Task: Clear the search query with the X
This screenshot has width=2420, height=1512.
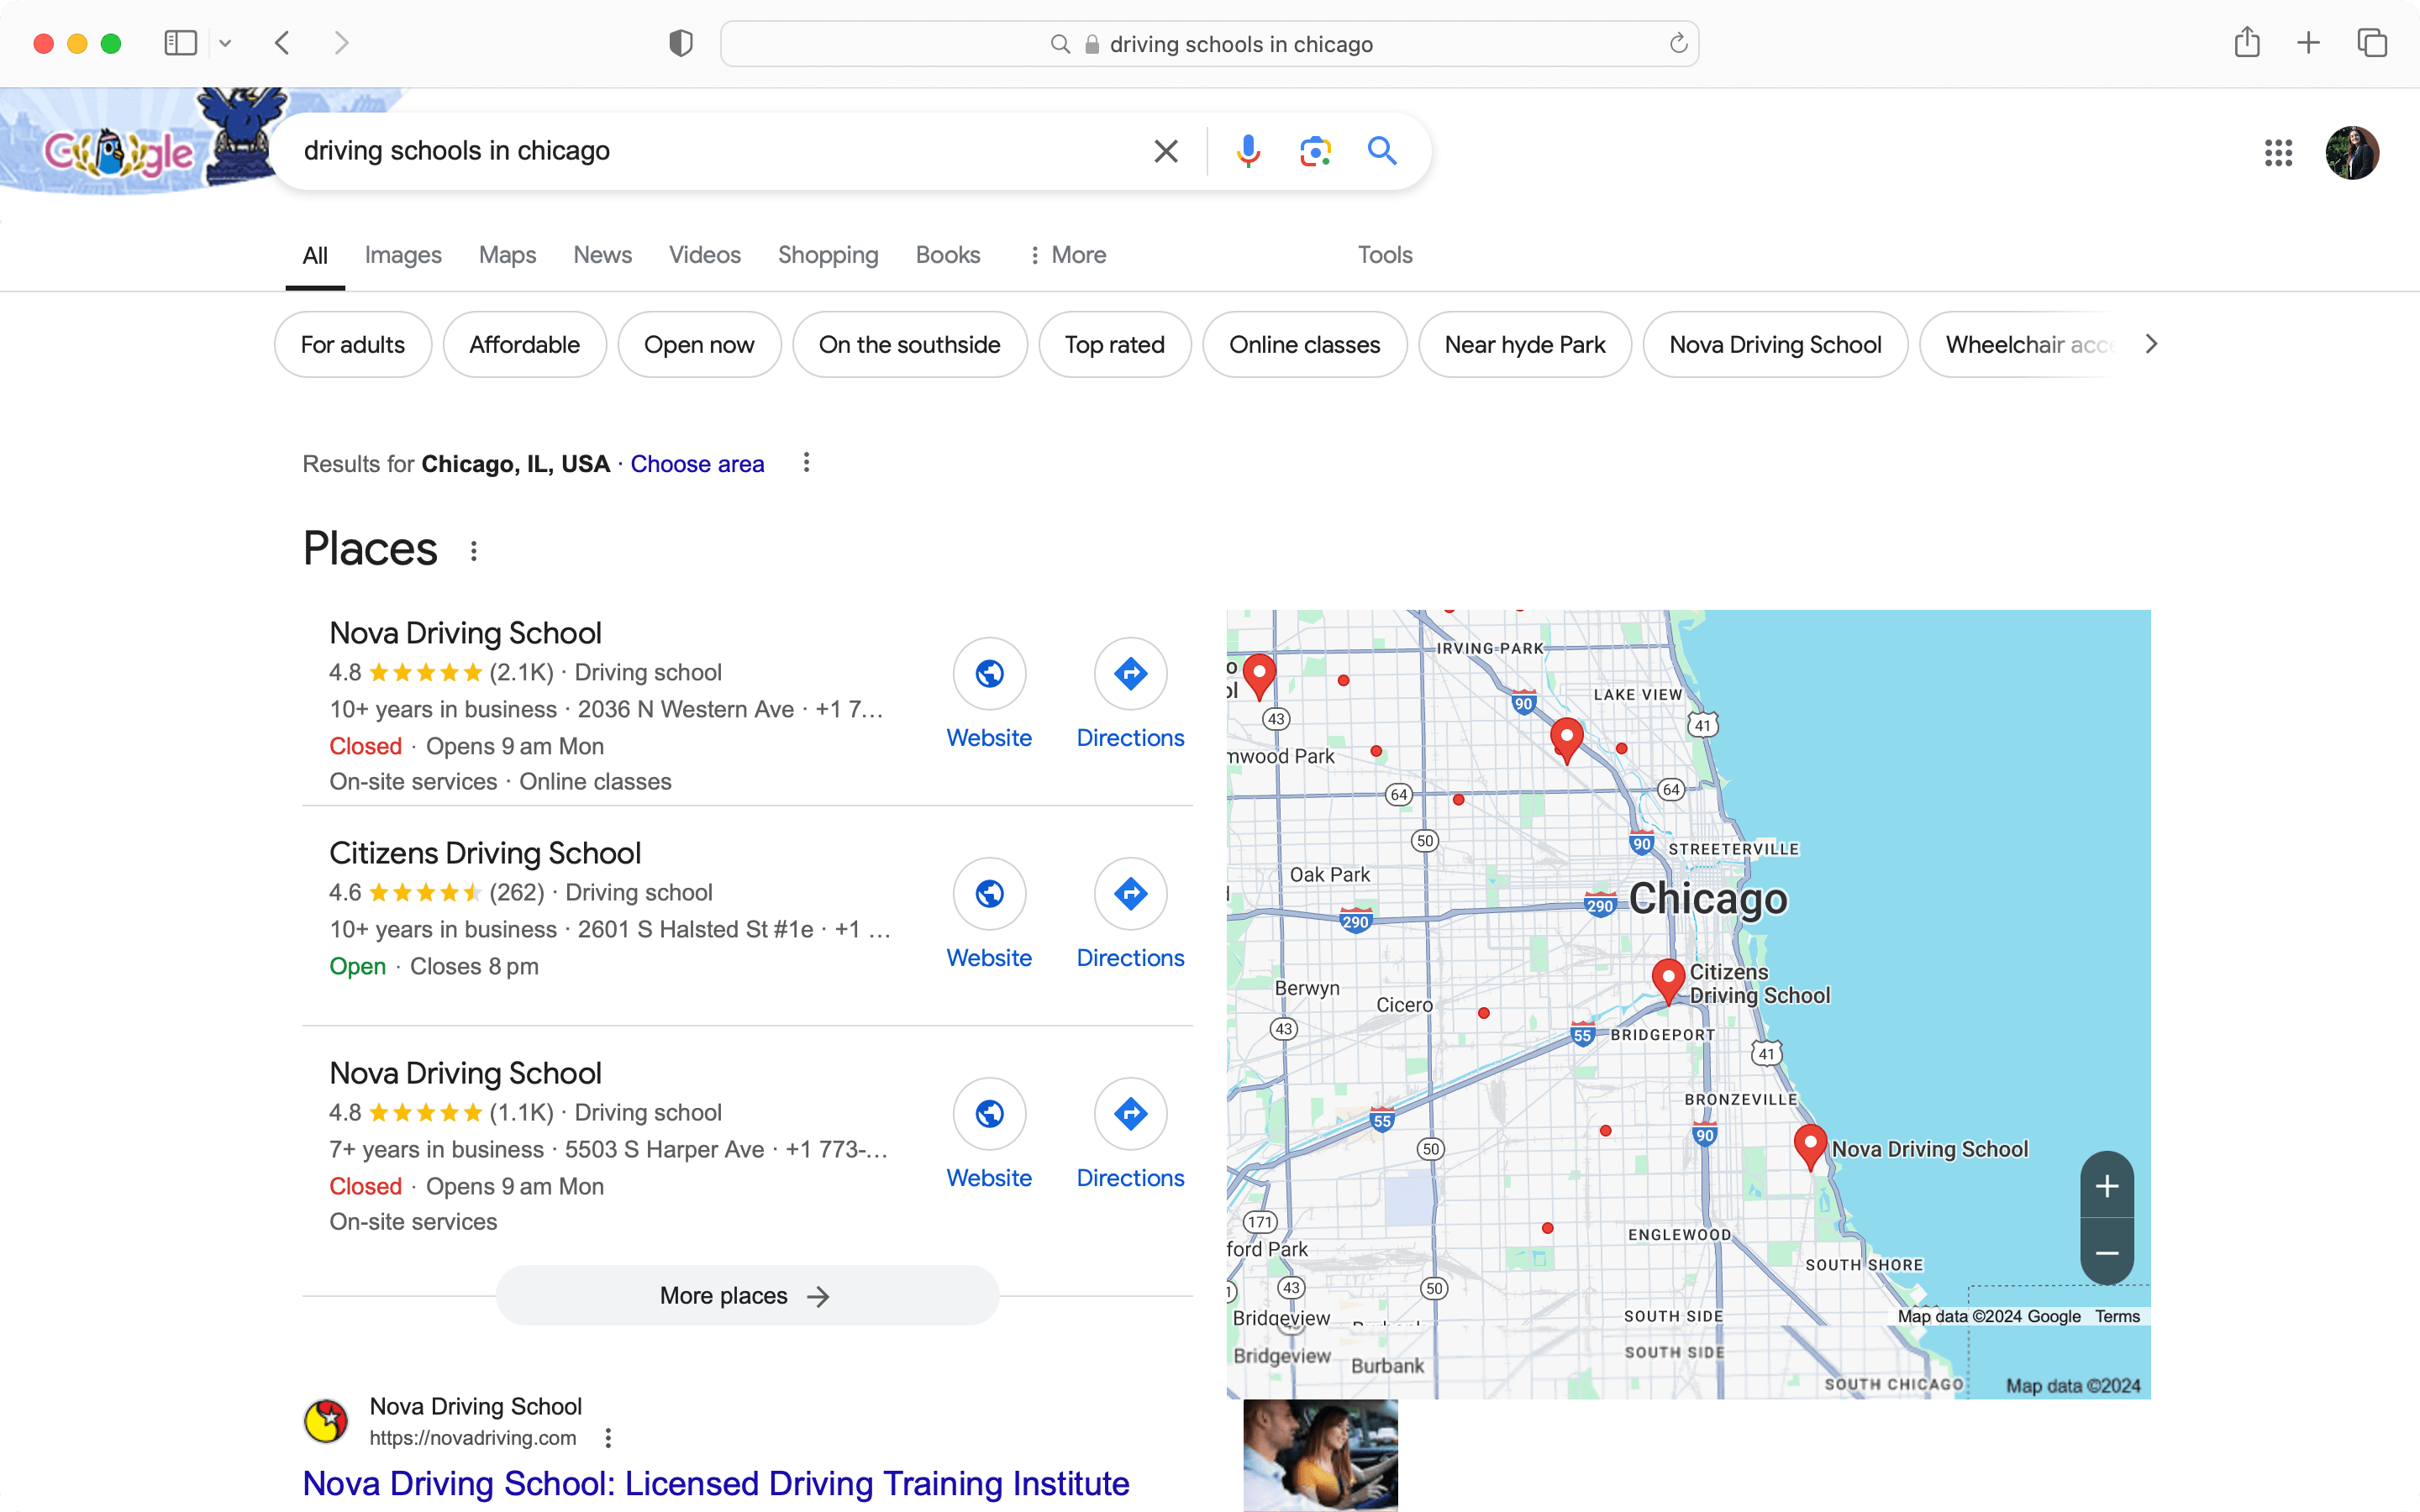Action: (x=1165, y=151)
